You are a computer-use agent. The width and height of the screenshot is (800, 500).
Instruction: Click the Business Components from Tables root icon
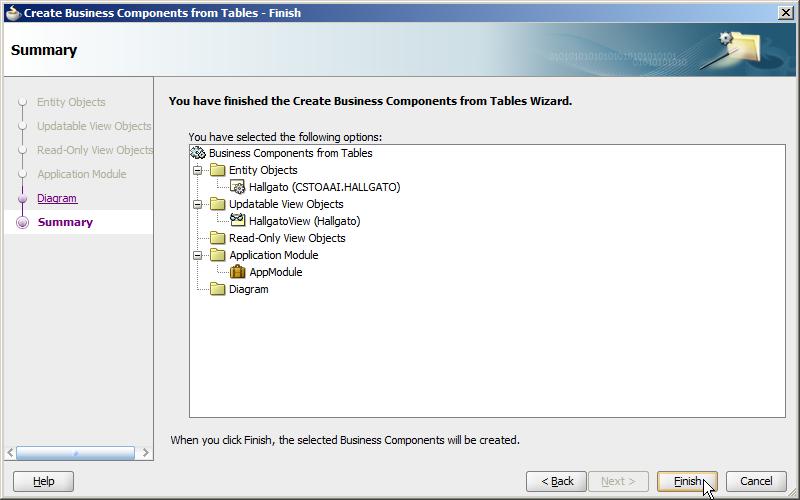click(197, 153)
